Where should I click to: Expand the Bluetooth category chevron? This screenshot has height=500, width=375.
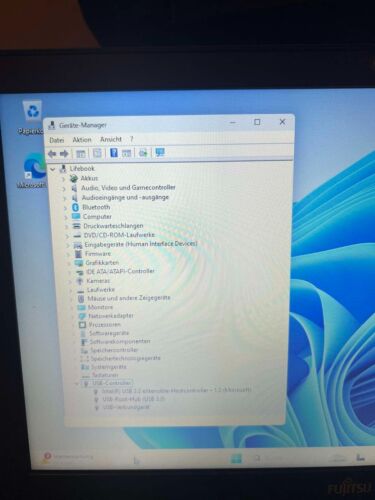(x=65, y=208)
